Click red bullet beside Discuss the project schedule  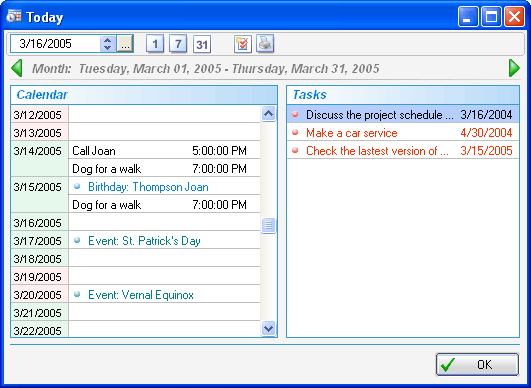click(295, 114)
